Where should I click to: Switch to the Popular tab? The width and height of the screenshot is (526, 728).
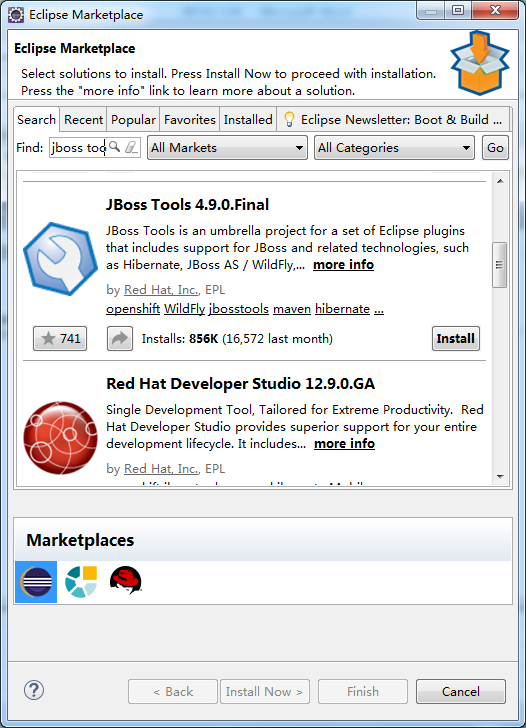[x=133, y=120]
